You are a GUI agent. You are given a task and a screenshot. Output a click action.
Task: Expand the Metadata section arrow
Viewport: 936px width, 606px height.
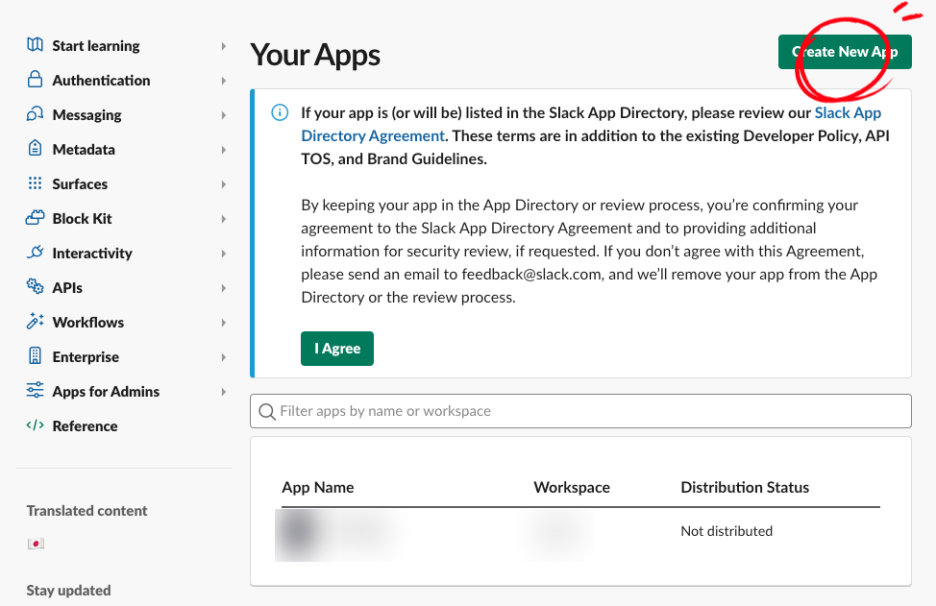click(x=223, y=150)
